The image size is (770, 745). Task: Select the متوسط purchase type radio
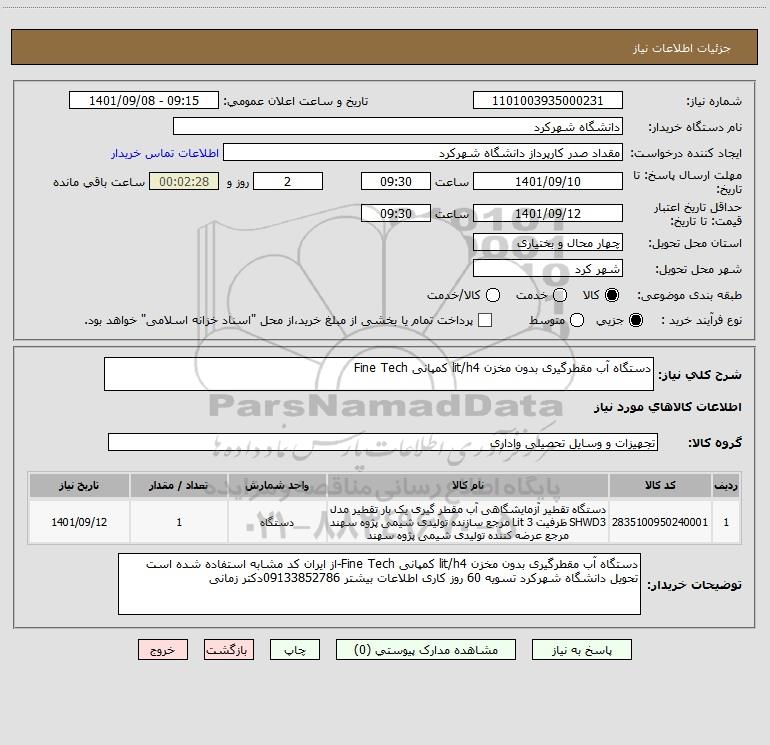pos(577,320)
